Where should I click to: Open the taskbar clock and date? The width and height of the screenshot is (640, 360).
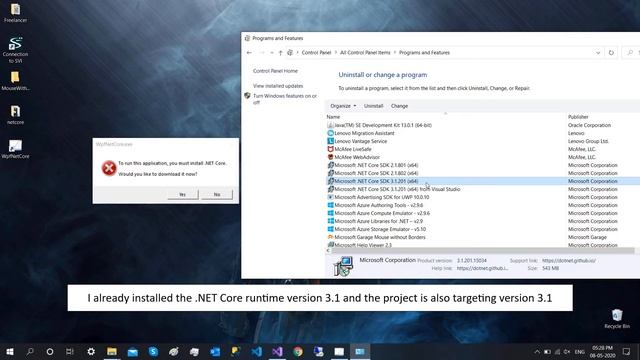602,352
